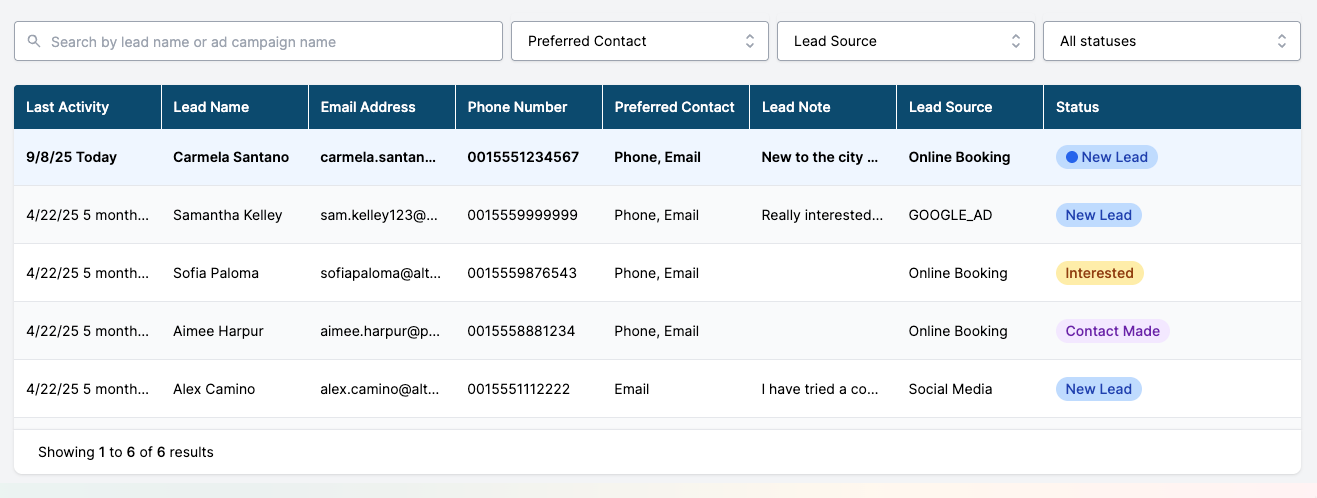Select the Email Address column header
Image resolution: width=1317 pixels, height=498 pixels.
click(368, 107)
